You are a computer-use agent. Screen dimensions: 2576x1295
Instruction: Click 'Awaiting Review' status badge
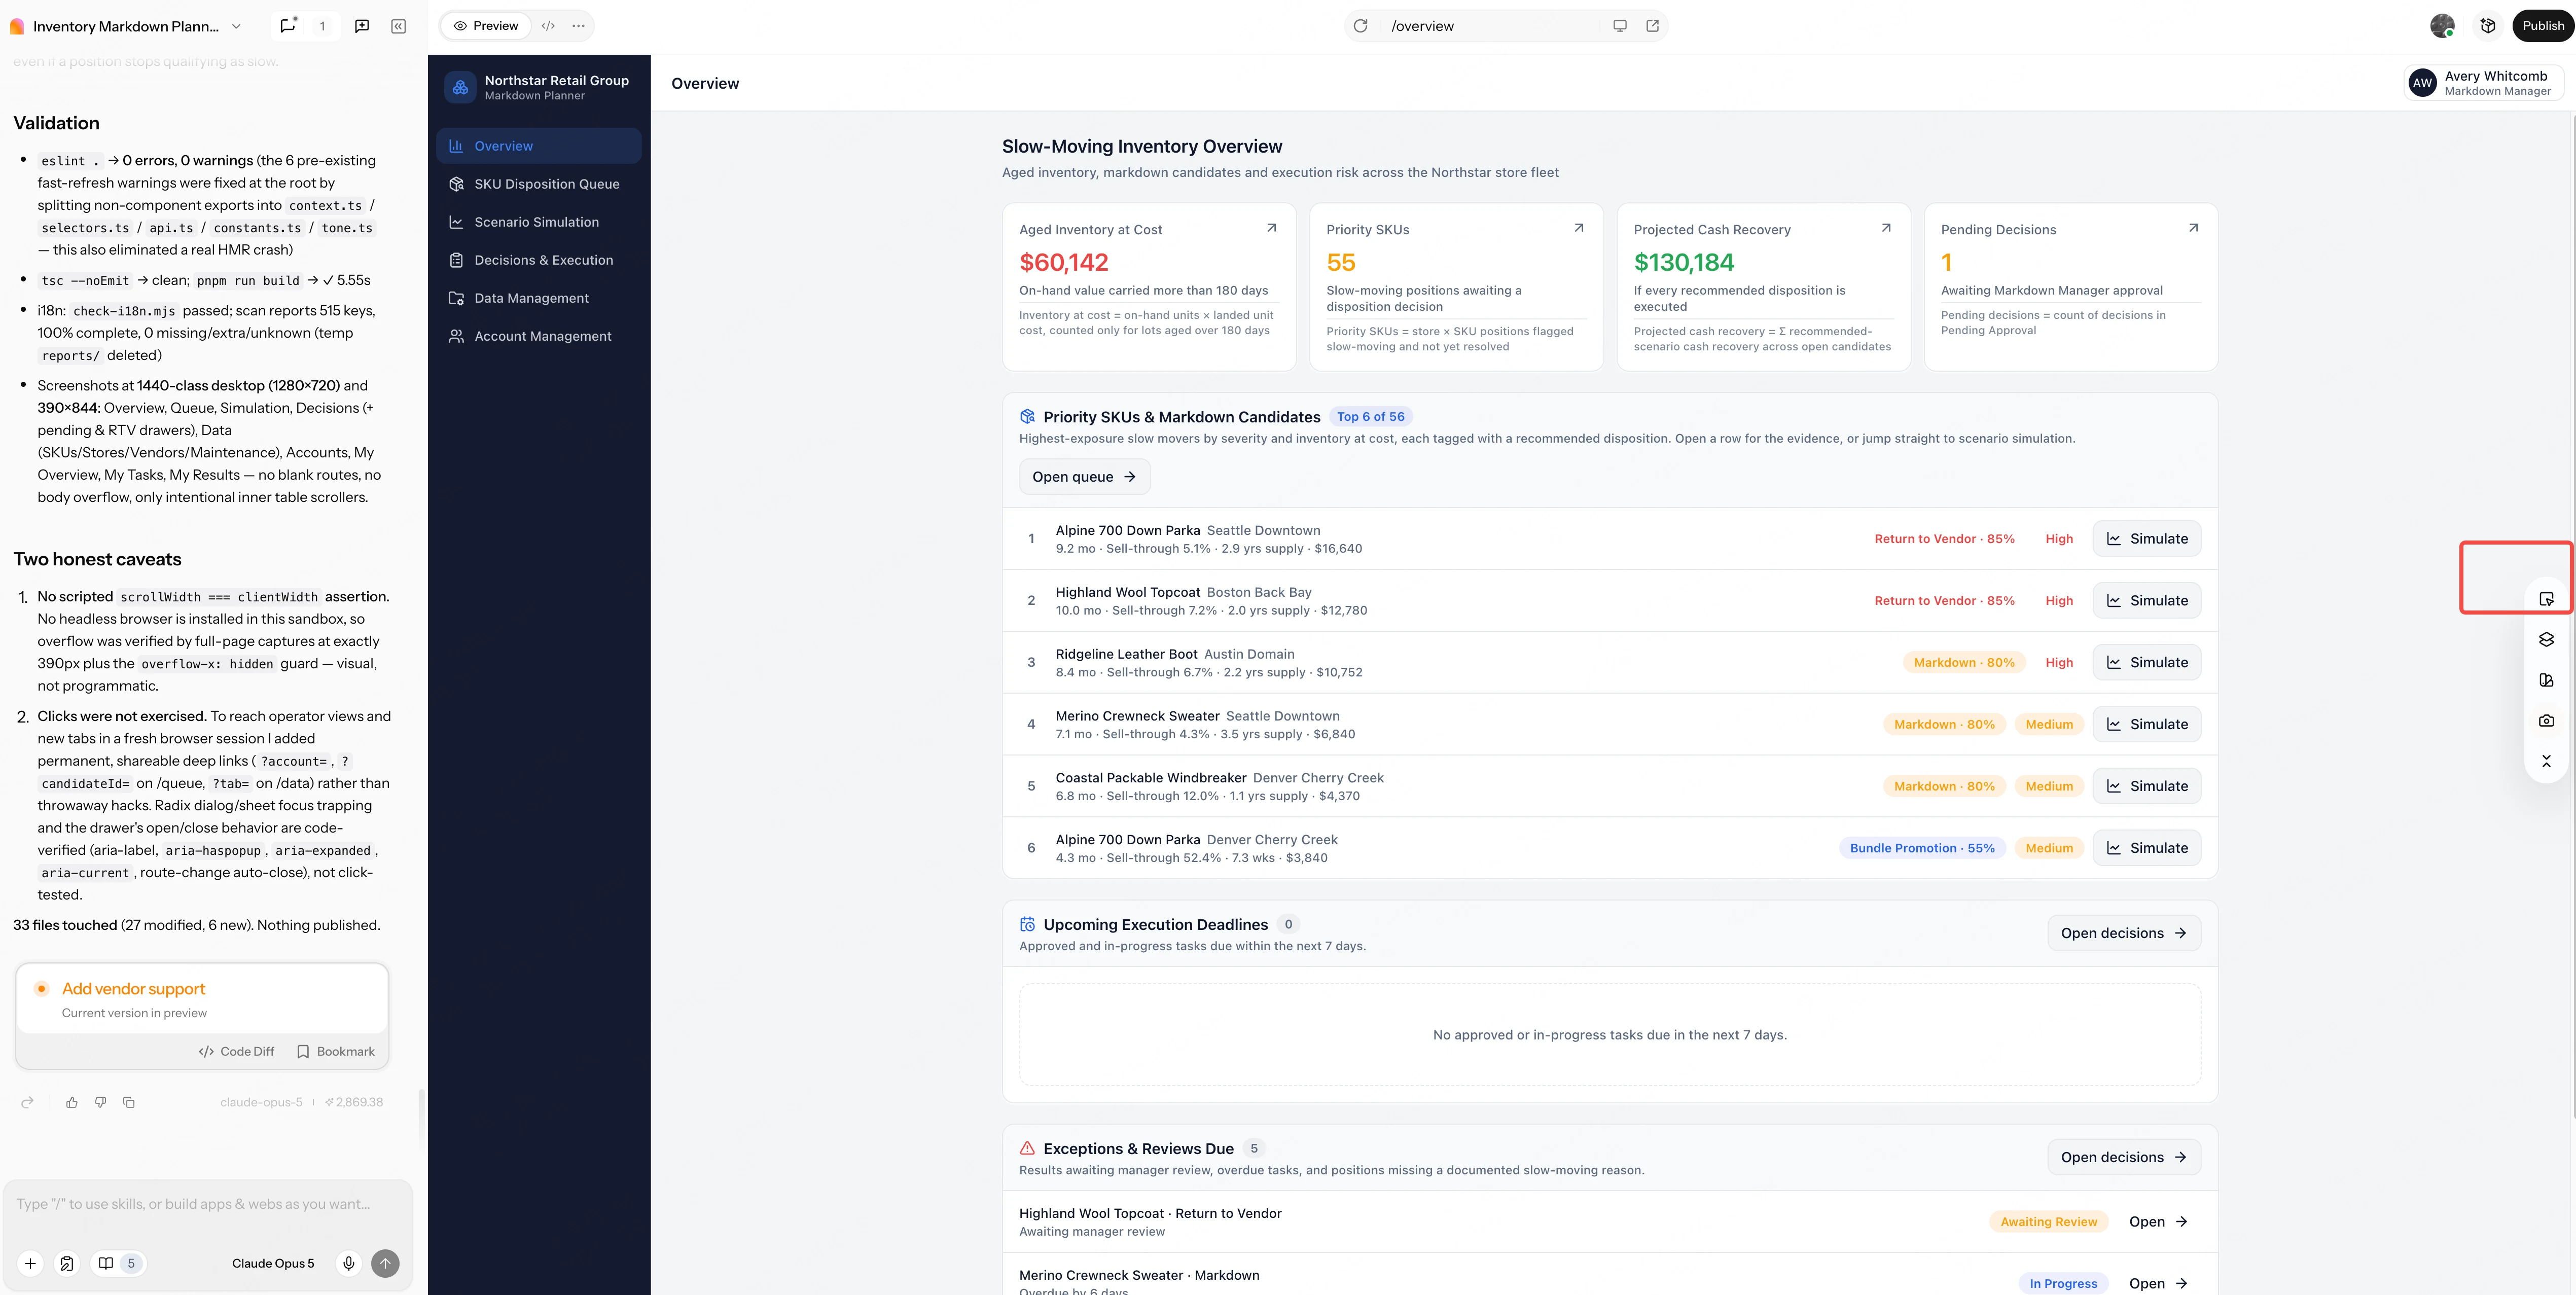pyautogui.click(x=2048, y=1222)
